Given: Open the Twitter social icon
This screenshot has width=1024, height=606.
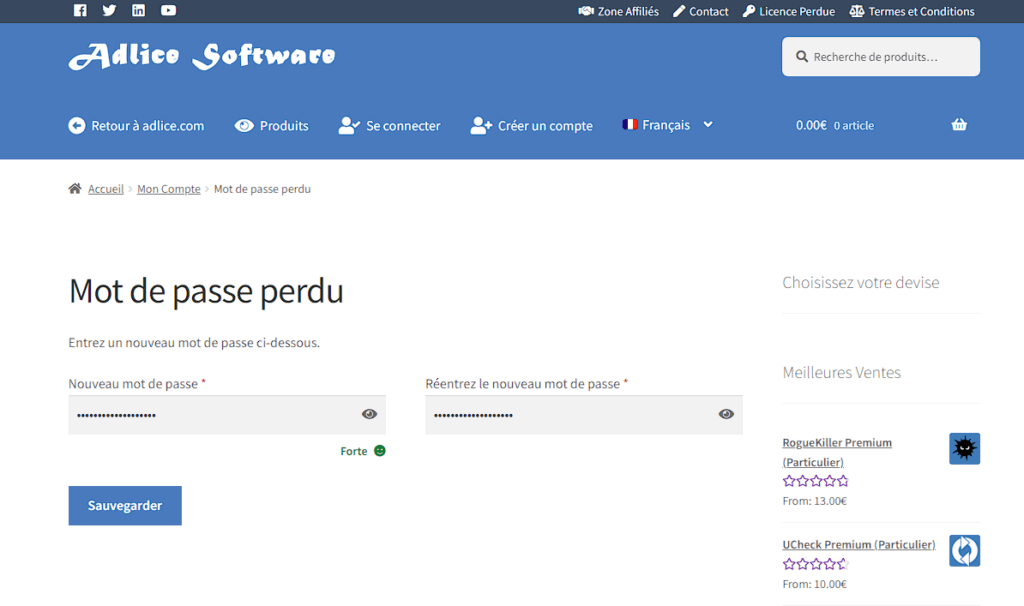Looking at the screenshot, I should point(109,11).
